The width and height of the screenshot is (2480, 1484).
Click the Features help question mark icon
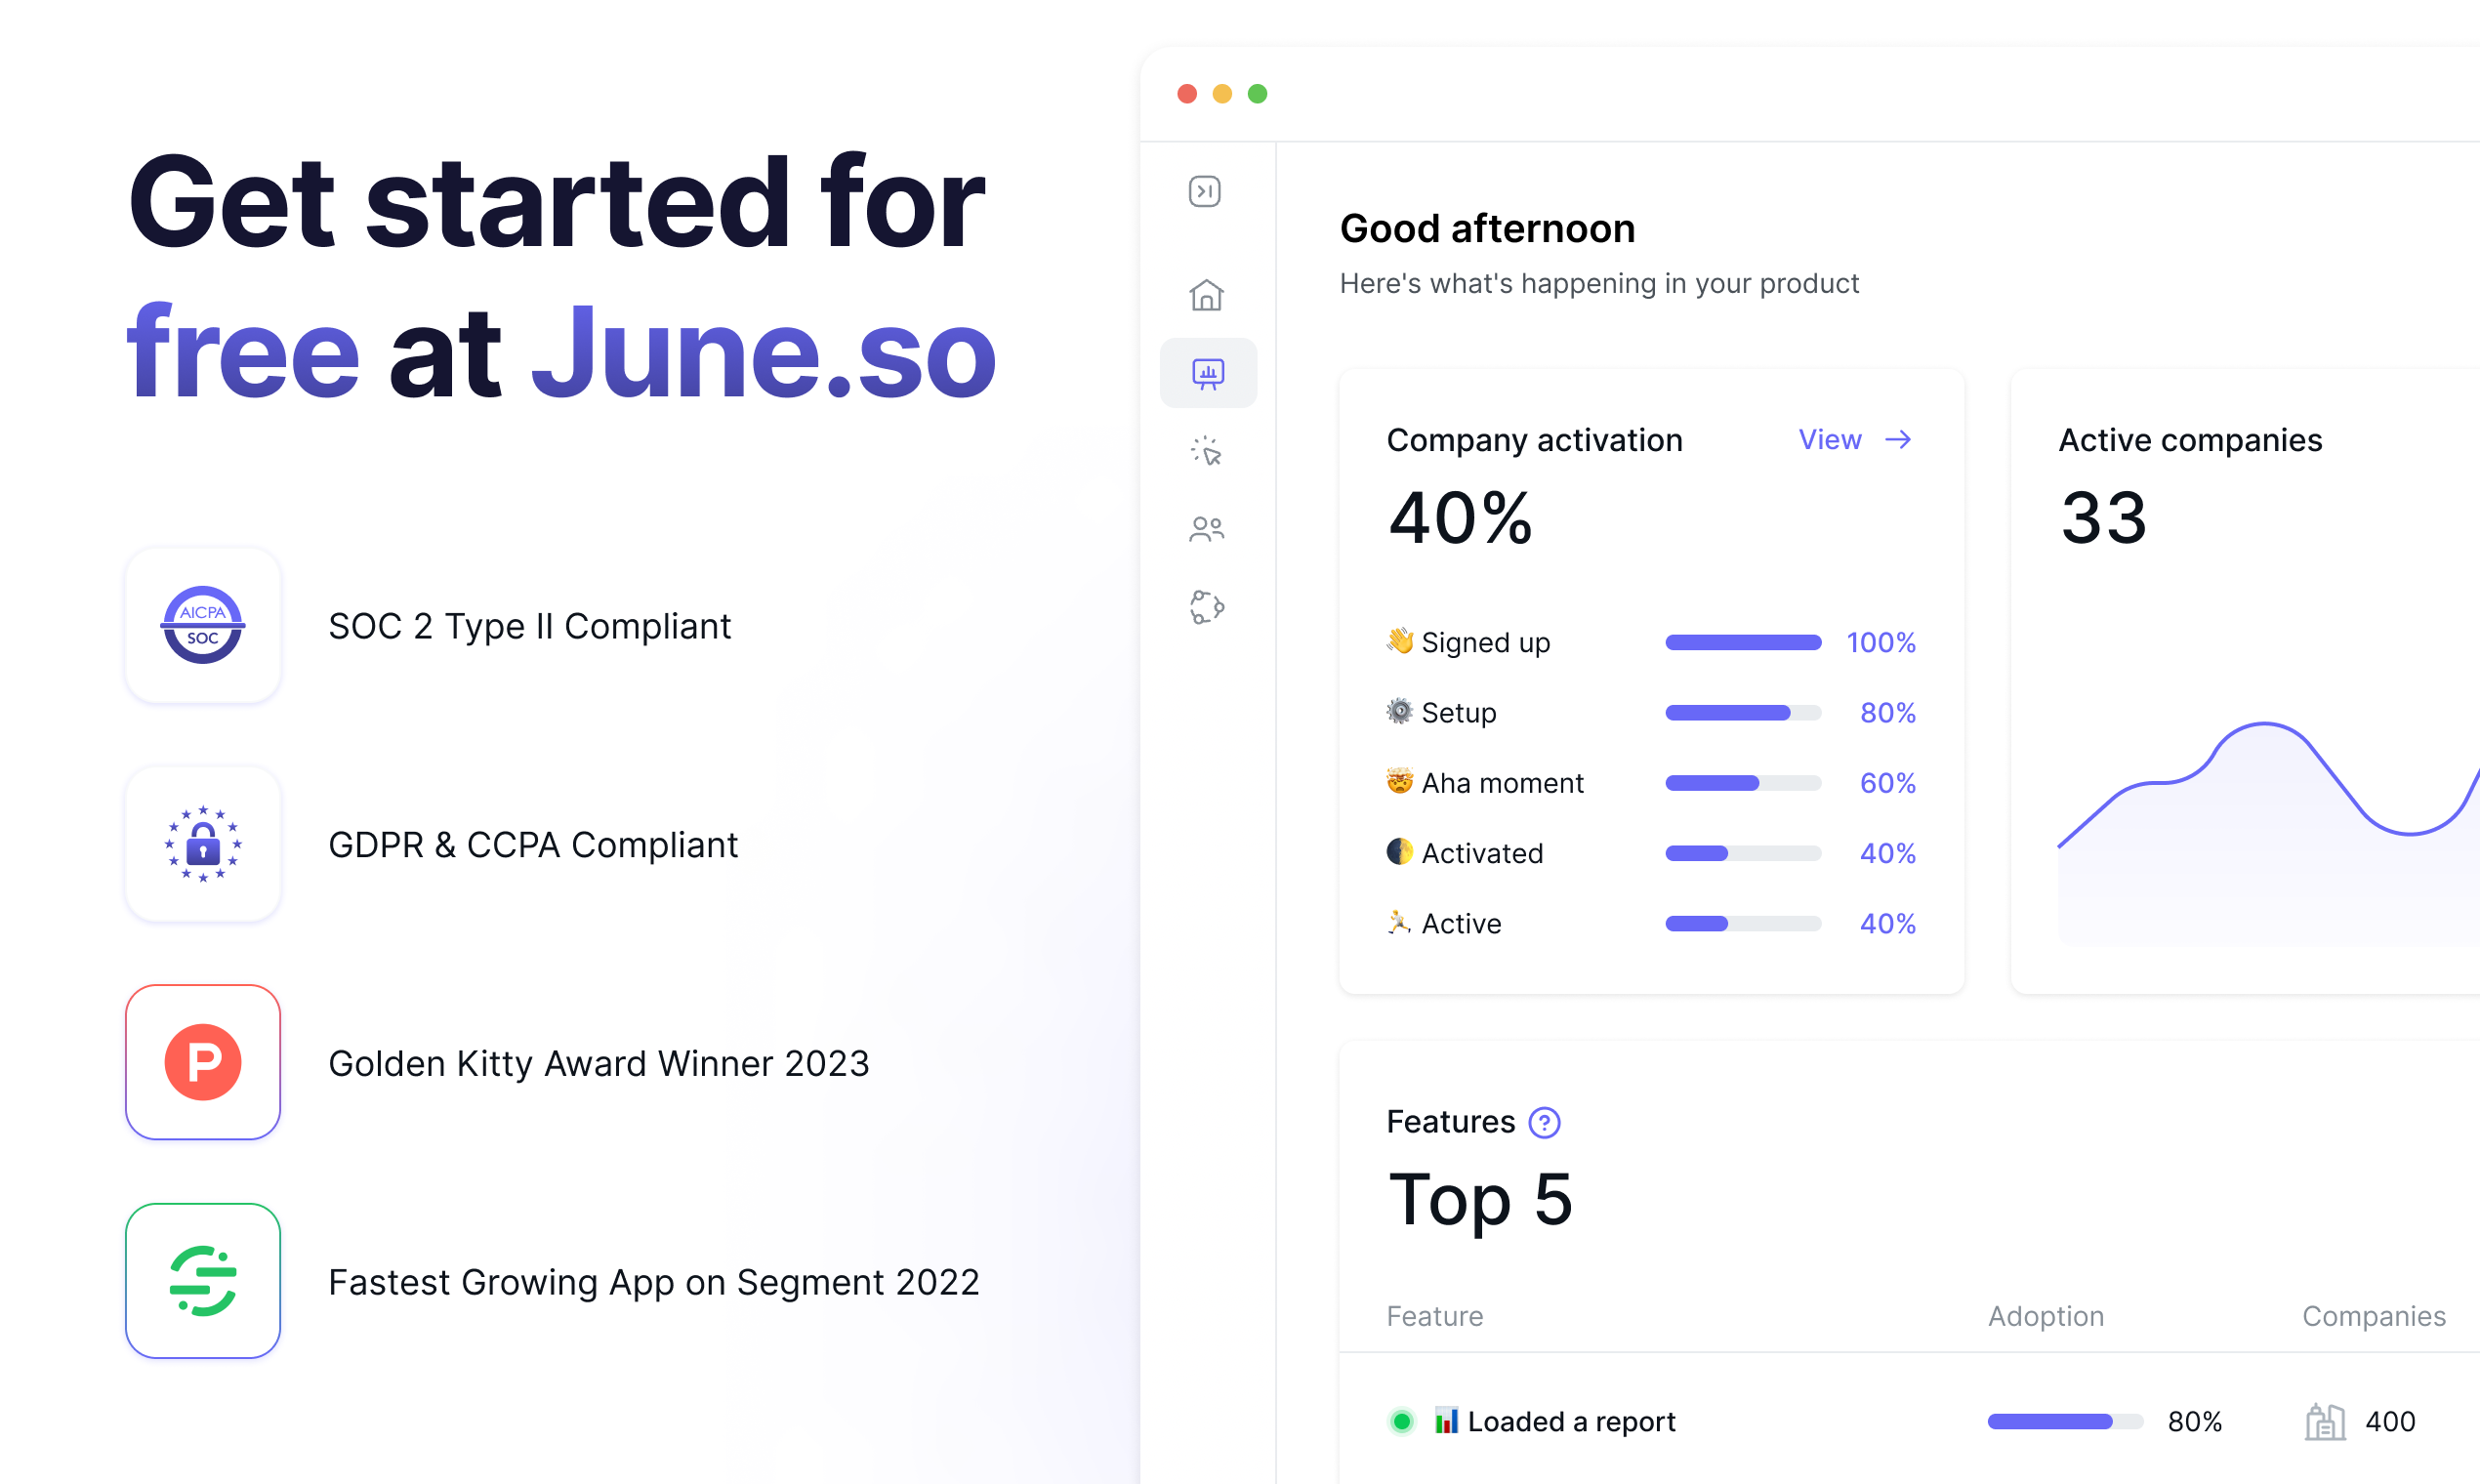1545,1123
